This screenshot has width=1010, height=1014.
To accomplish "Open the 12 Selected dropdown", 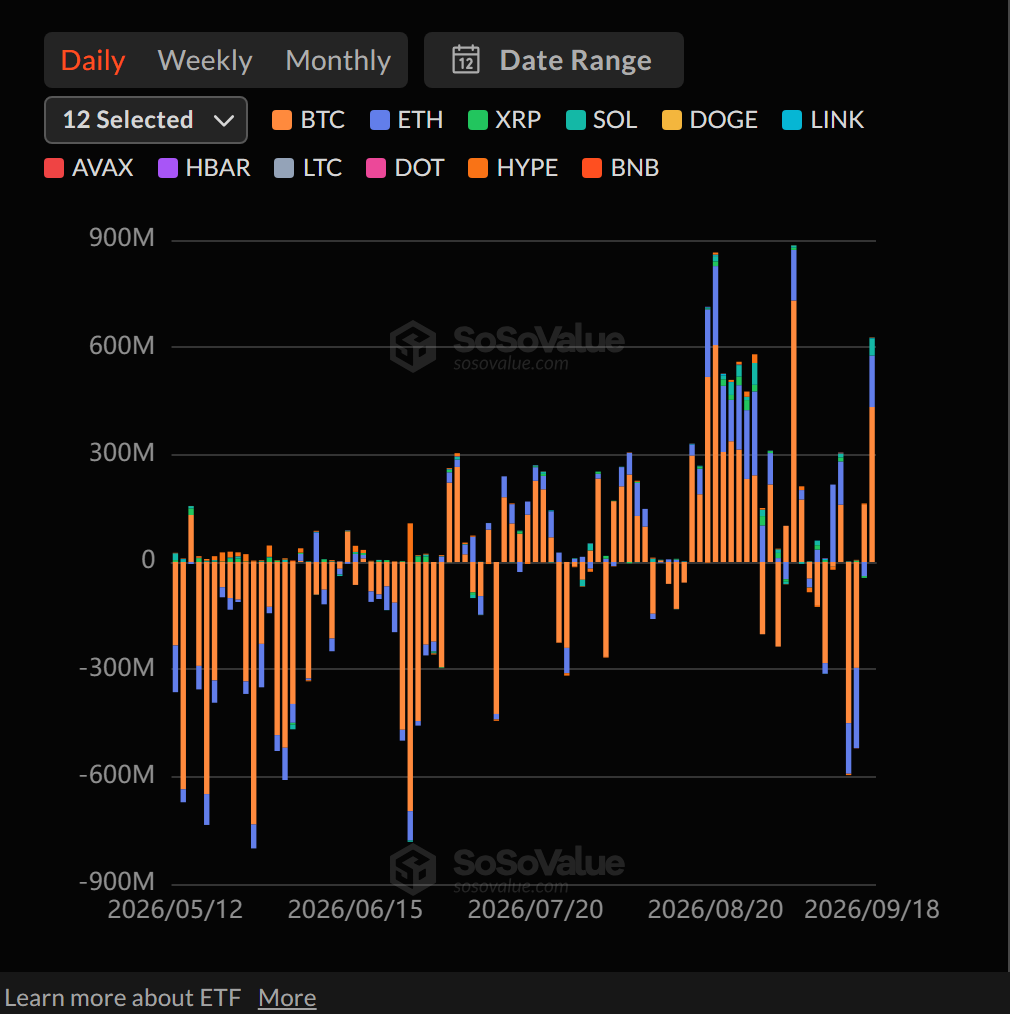I will [146, 120].
